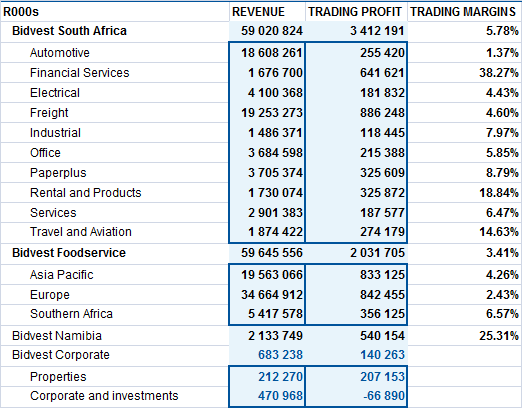Click trading profit value 3 412 191

377,31
